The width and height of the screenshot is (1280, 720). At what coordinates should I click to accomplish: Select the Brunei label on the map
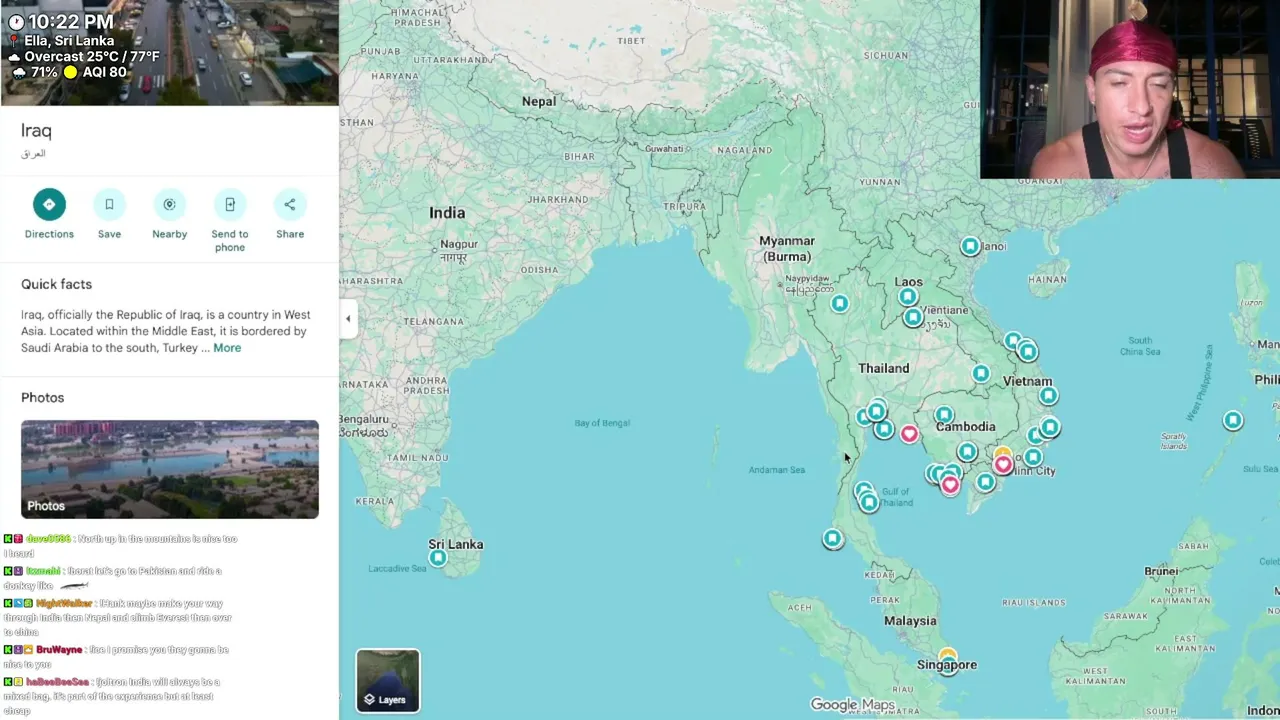pos(1161,571)
